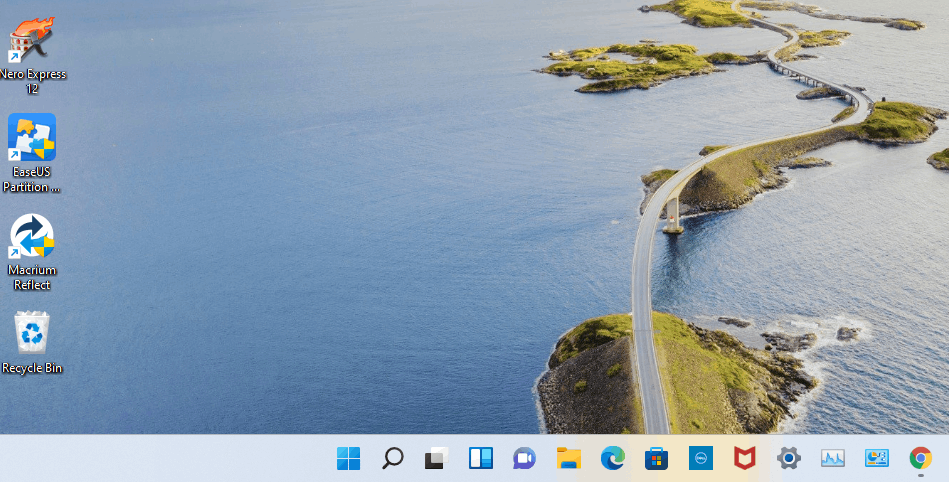The width and height of the screenshot is (949, 482).
Task: Open the Microsoft Store
Action: click(656, 459)
